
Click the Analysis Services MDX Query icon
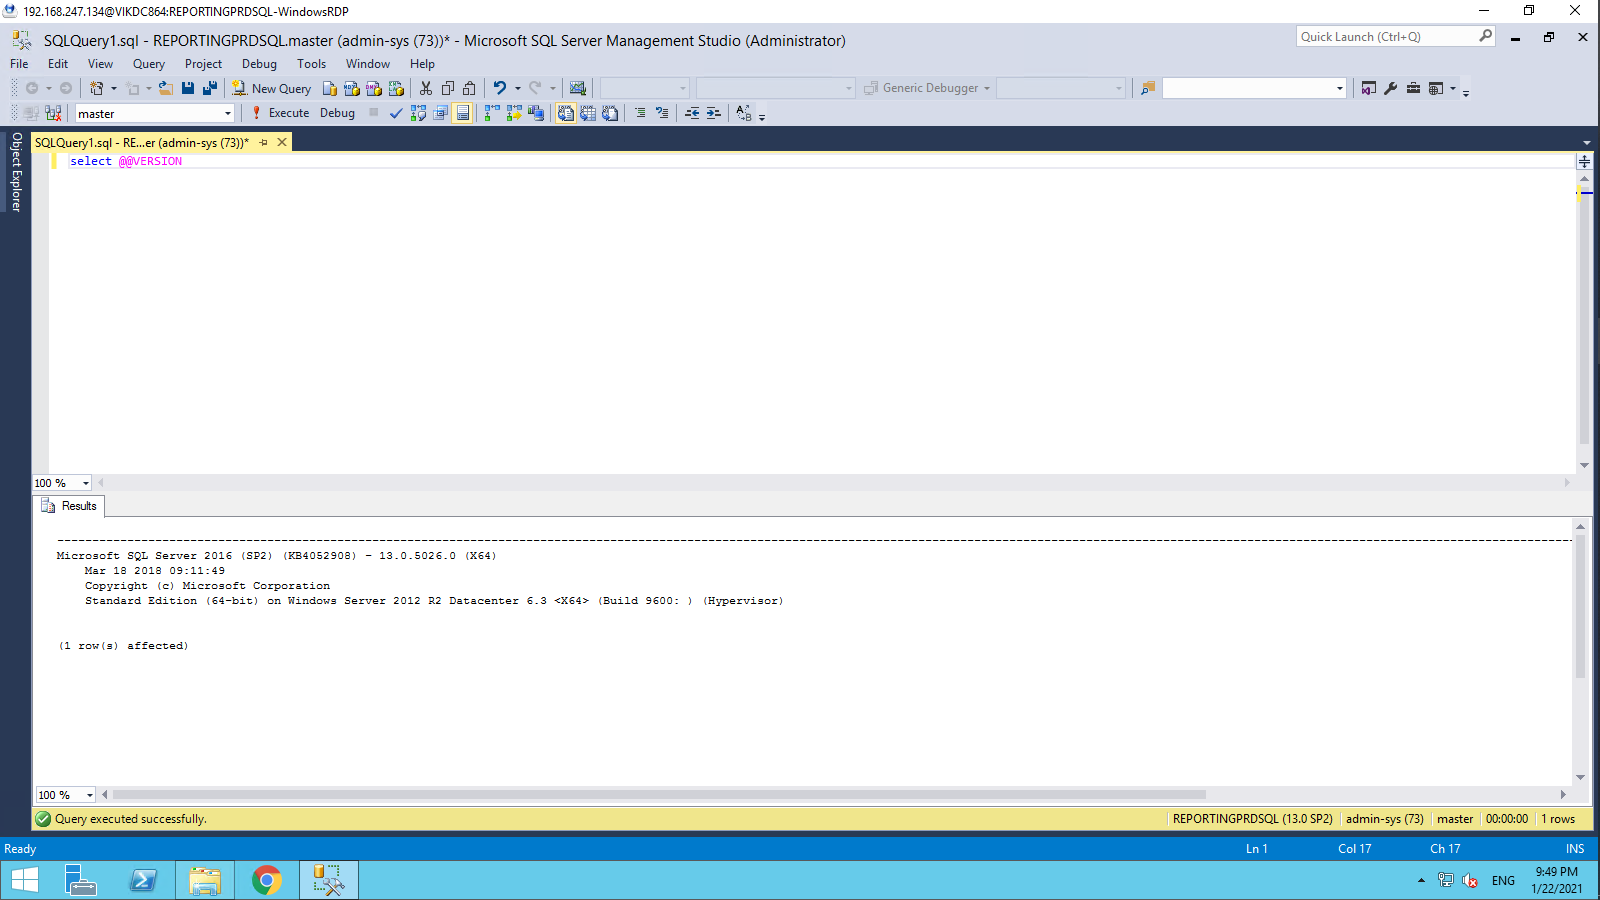(x=351, y=88)
